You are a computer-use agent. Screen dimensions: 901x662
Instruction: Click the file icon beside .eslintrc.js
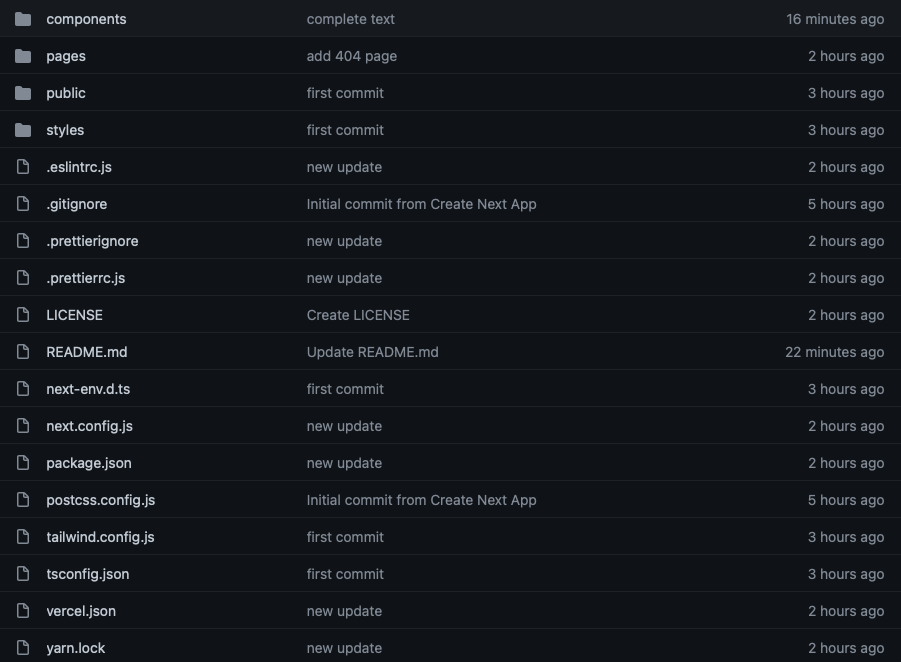pos(23,166)
